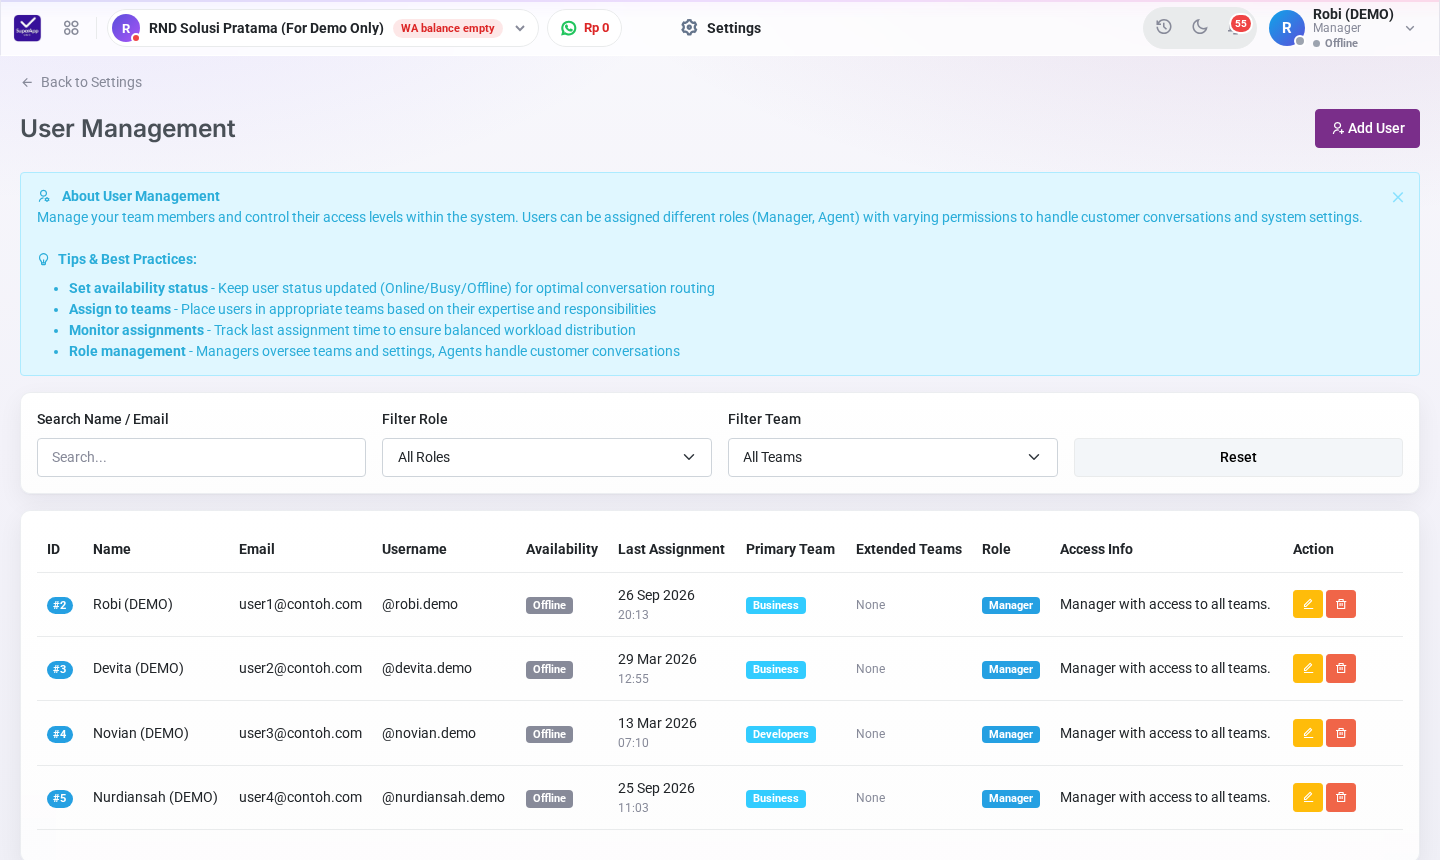Image resolution: width=1440 pixels, height=860 pixels.
Task: Toggle dark mode with moon icon
Action: pos(1200,27)
